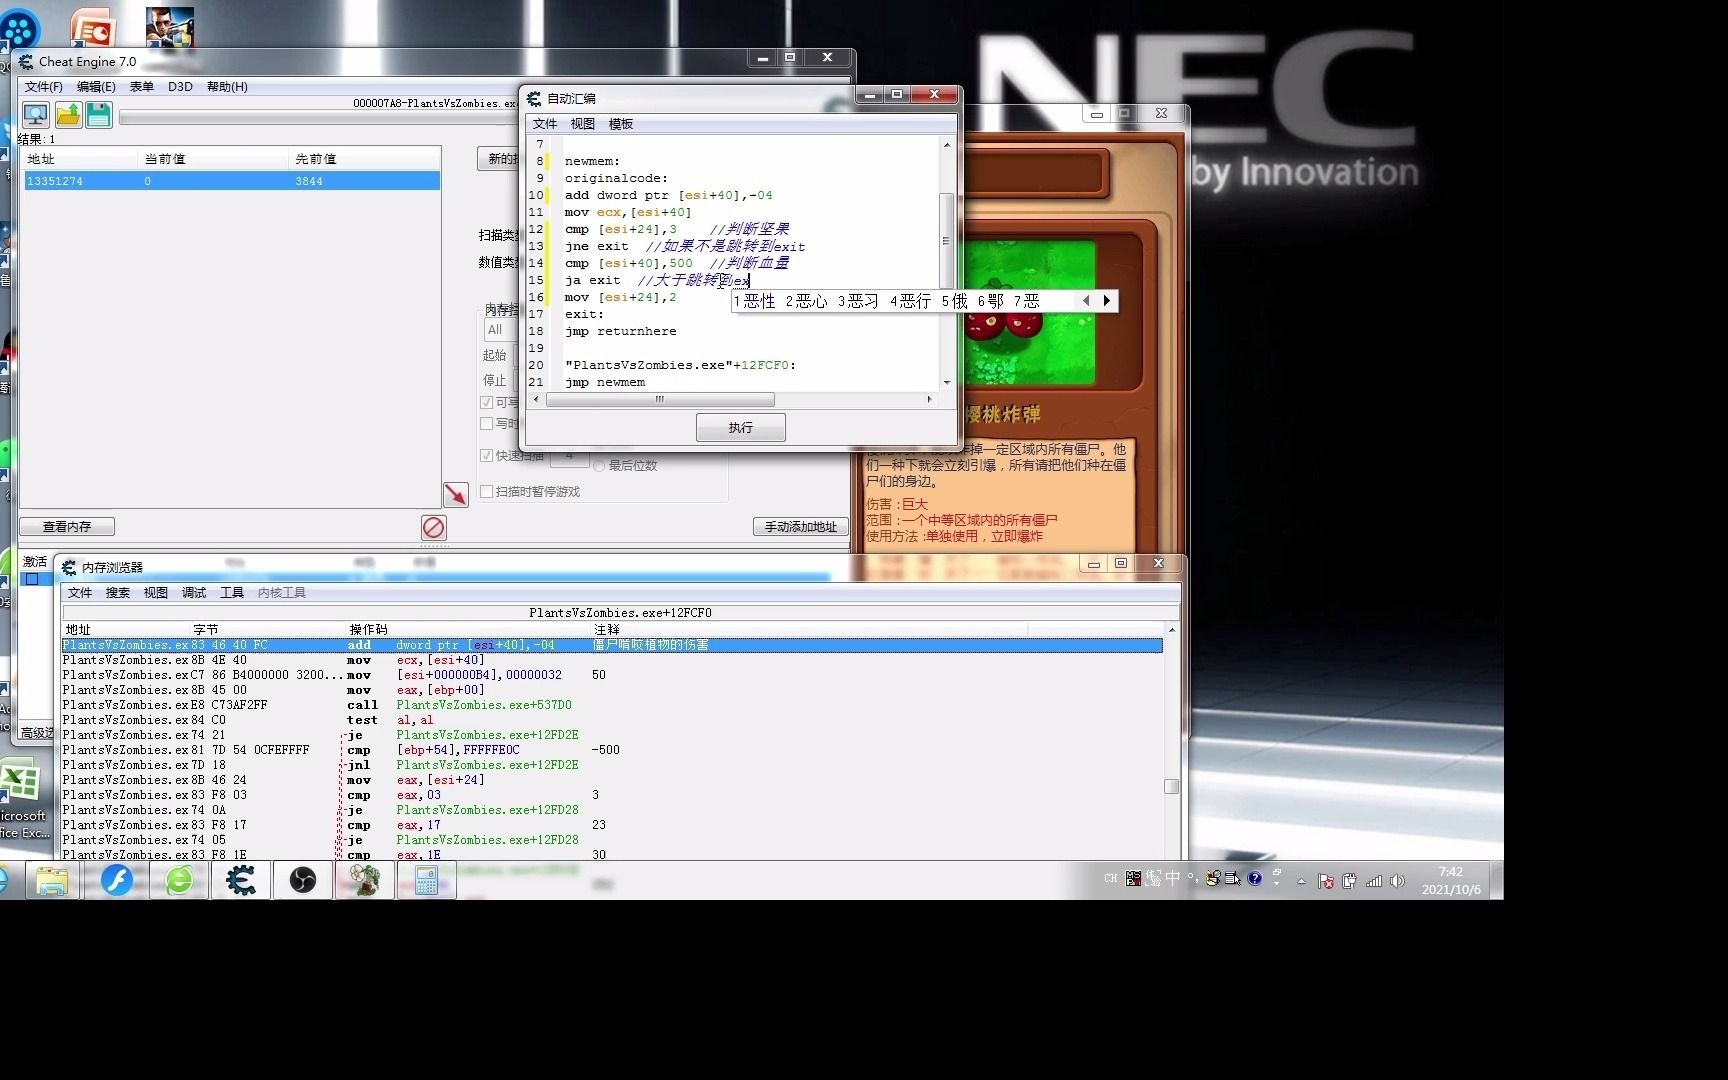The height and width of the screenshot is (1080, 1728).
Task: Click the IME help question-mark icon
Action: tap(1255, 878)
